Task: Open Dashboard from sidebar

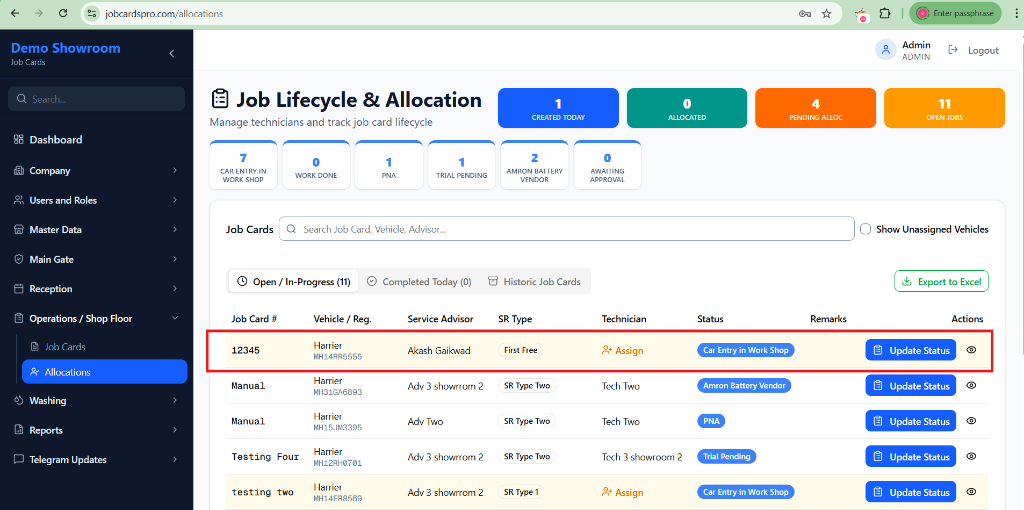Action: coord(56,140)
